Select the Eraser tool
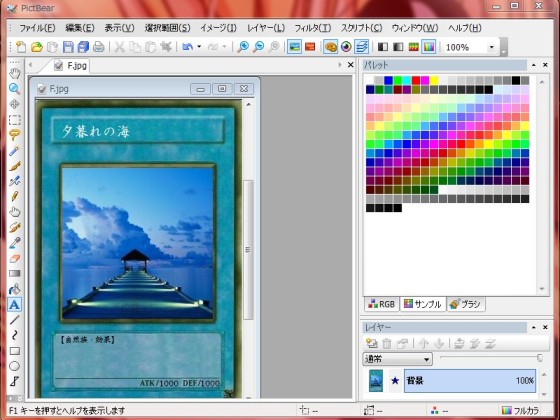Screen dimensions: 560x420 coord(14,258)
